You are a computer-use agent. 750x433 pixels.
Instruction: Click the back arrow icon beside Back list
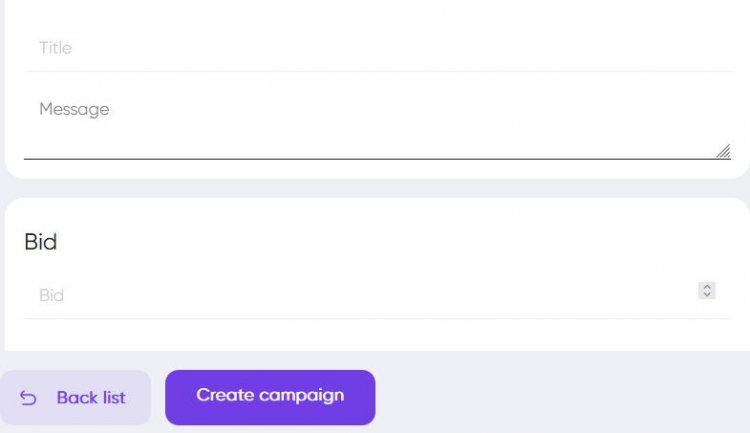pos(29,398)
